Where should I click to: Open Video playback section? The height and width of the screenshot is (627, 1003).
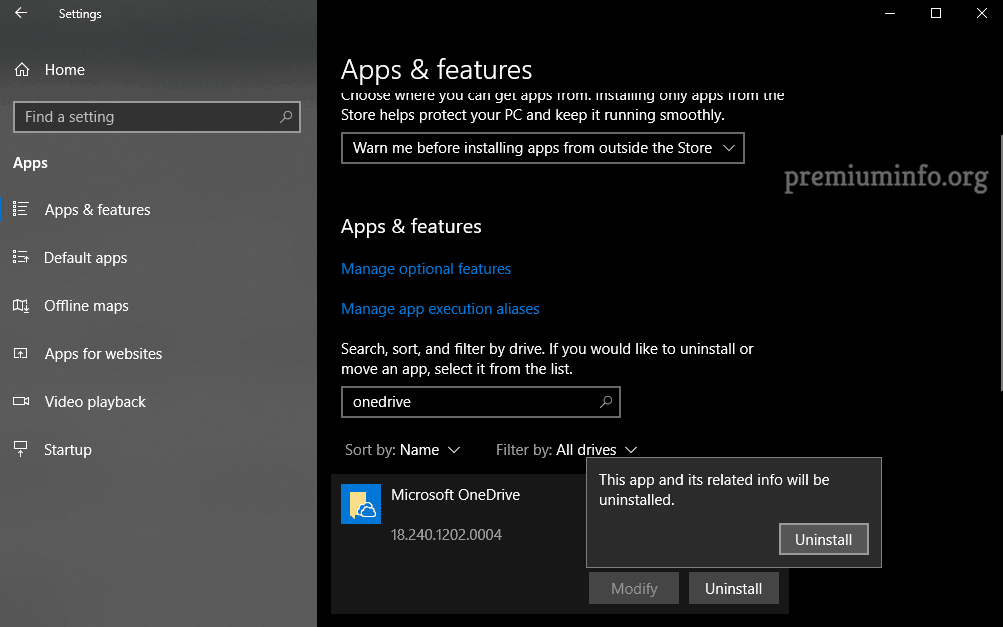click(x=95, y=402)
